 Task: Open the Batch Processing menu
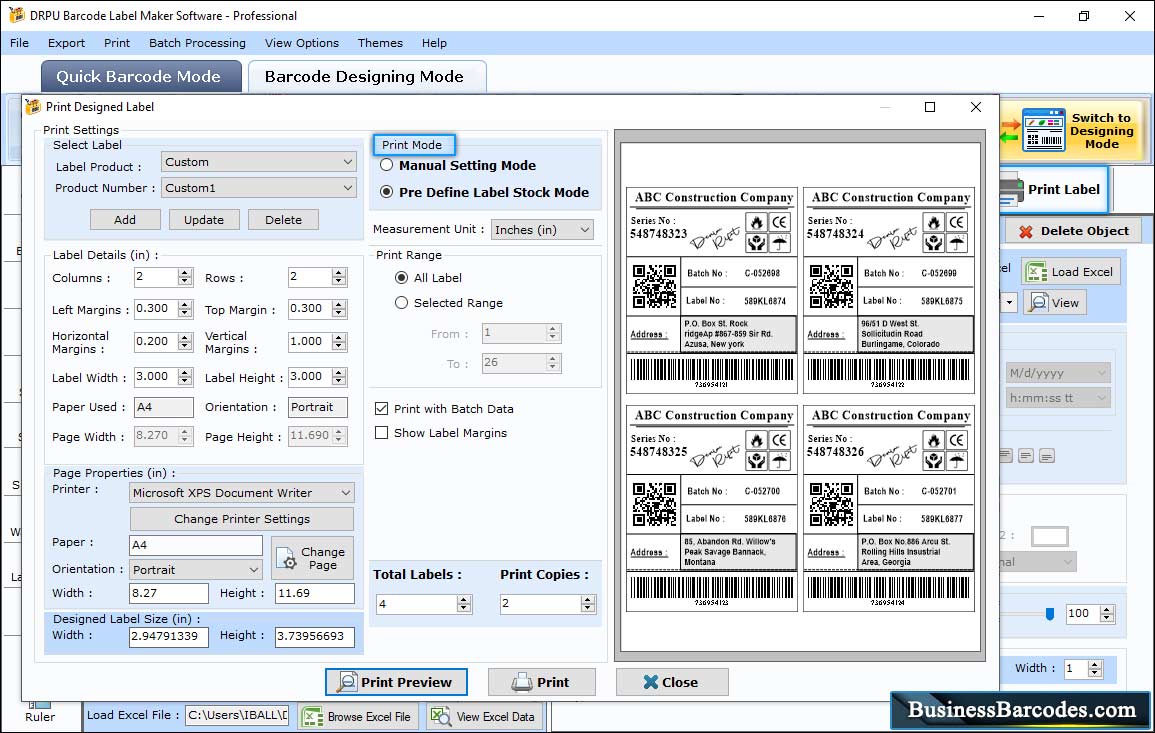click(197, 43)
